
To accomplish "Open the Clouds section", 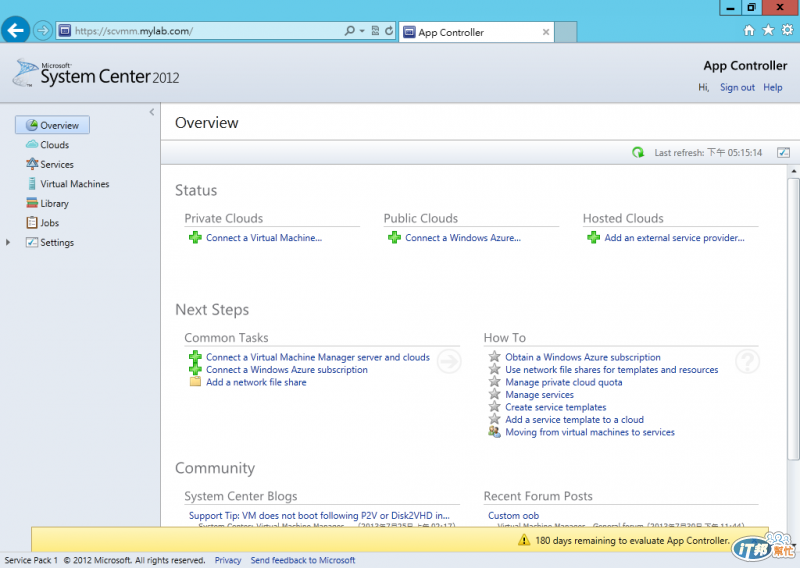I will pos(55,145).
